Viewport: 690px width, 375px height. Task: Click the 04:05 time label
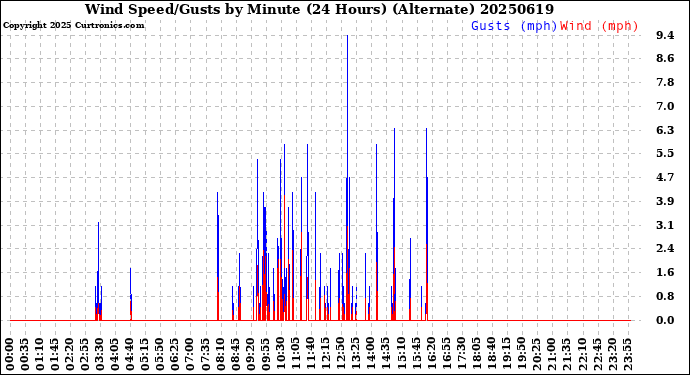tap(115, 355)
